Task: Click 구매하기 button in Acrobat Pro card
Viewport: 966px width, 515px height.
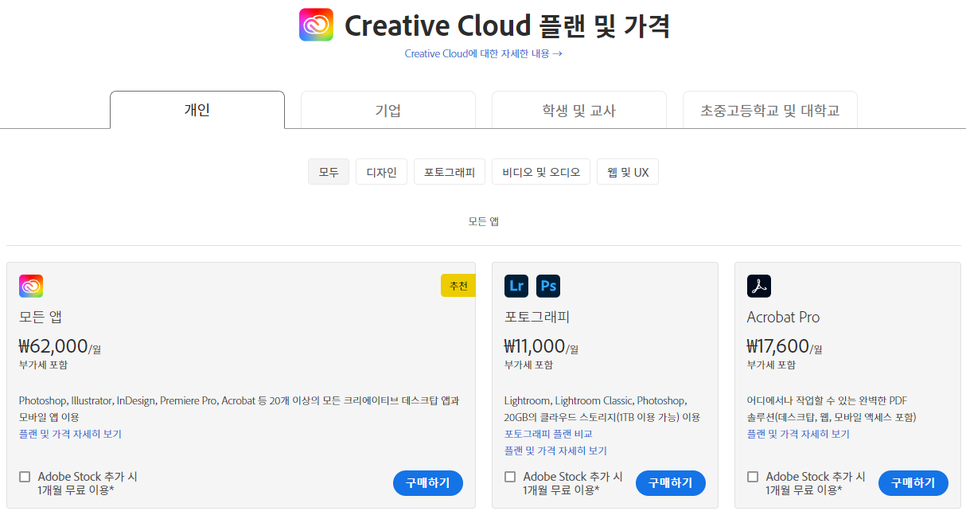Action: coord(914,483)
